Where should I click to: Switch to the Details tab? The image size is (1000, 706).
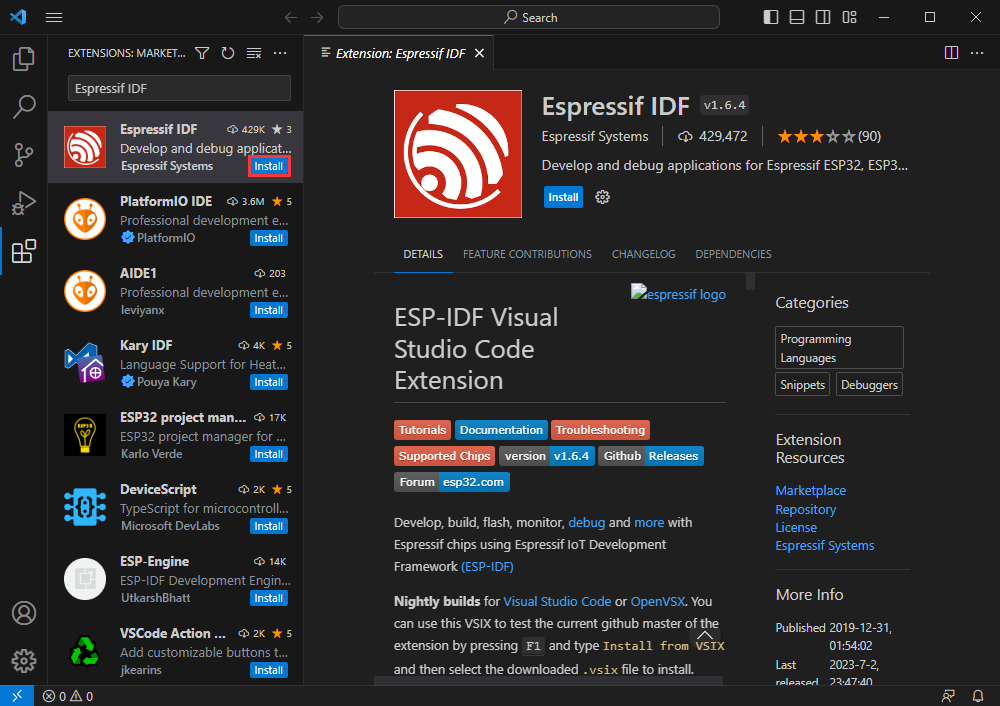click(423, 254)
